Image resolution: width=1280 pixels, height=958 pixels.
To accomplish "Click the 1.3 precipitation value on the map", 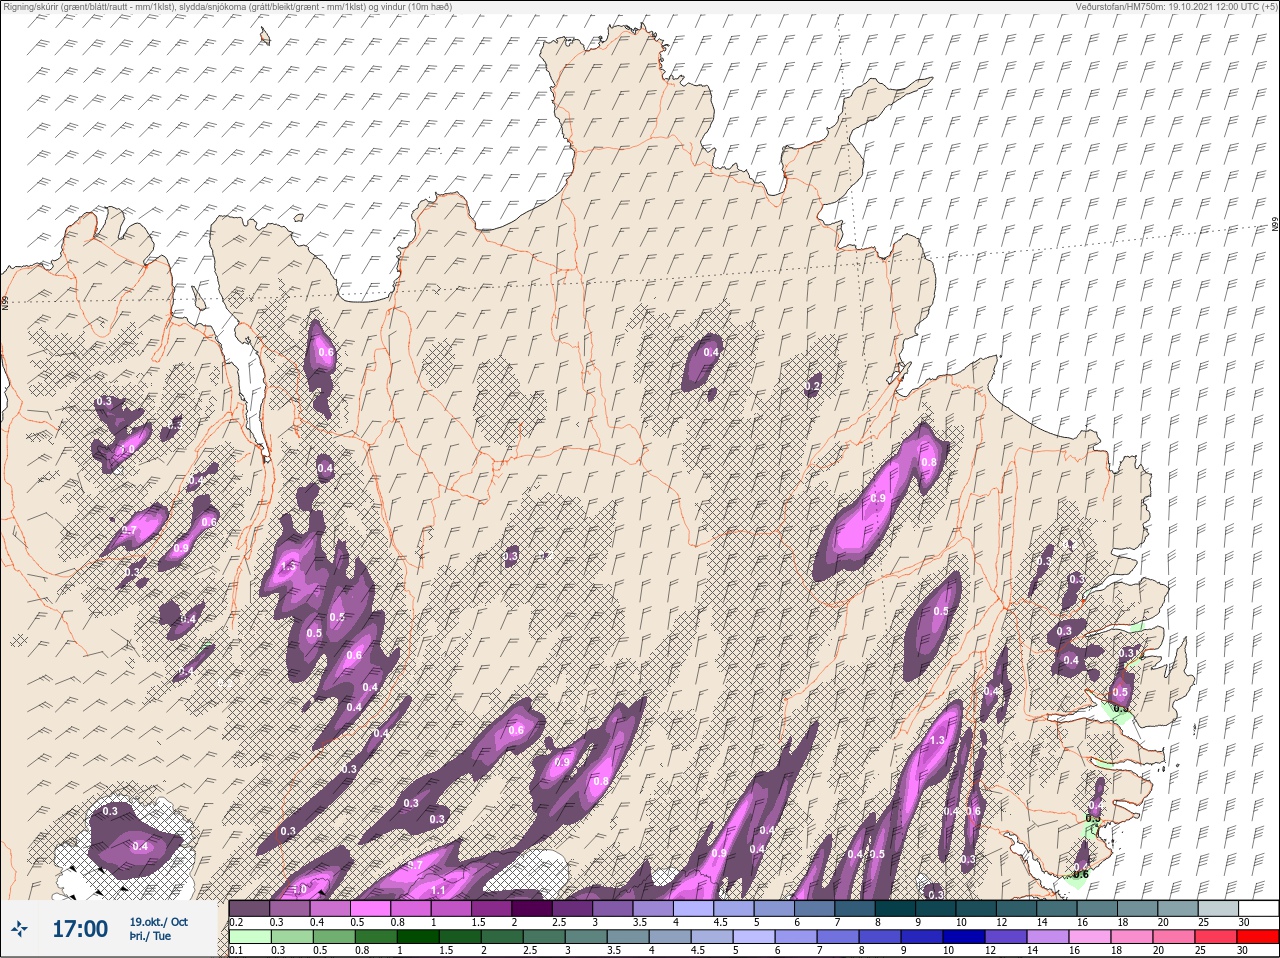I will coord(937,741).
